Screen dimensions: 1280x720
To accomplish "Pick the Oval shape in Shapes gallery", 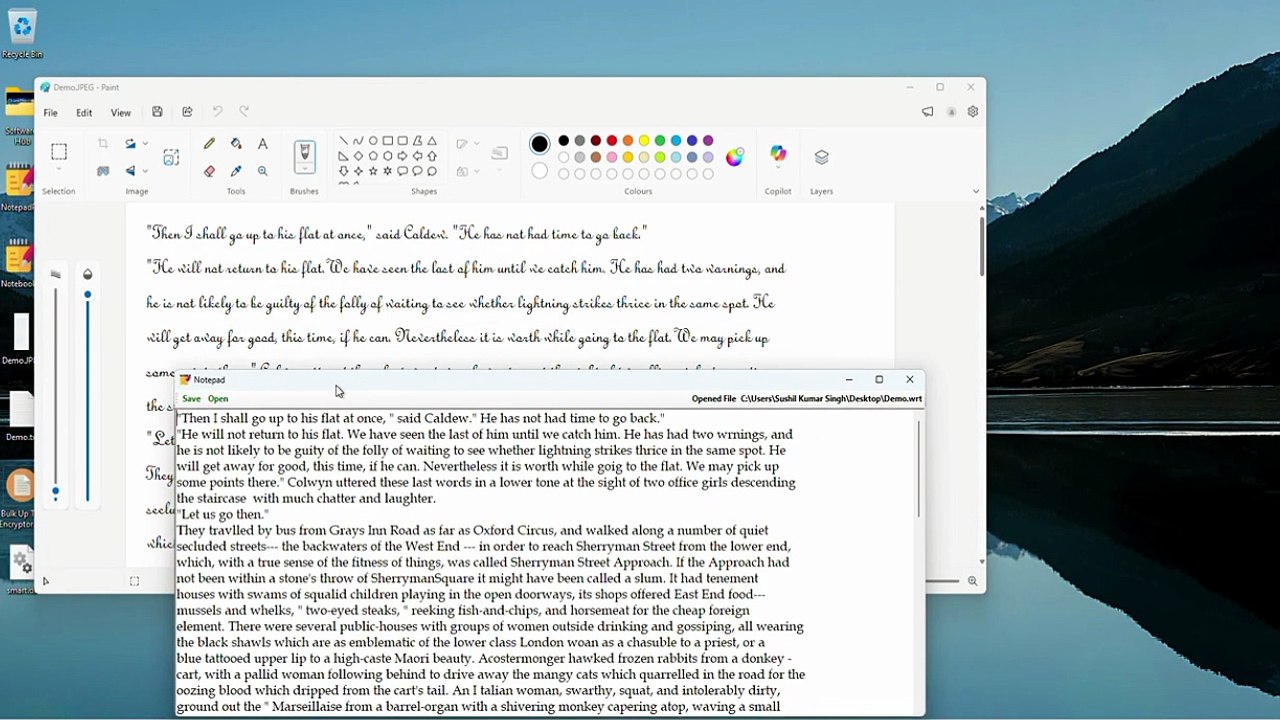I will [373, 141].
